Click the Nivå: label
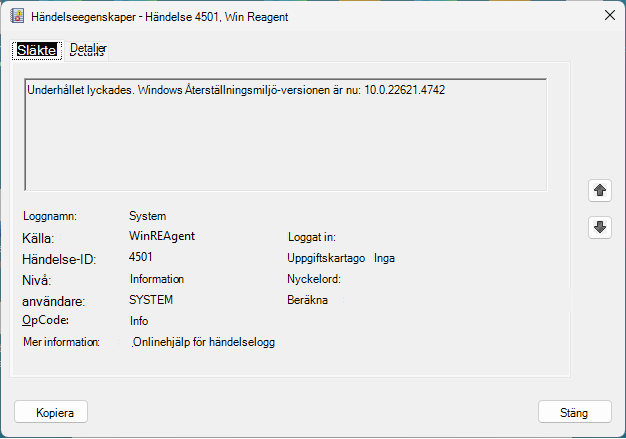This screenshot has width=626, height=439. coord(37,281)
